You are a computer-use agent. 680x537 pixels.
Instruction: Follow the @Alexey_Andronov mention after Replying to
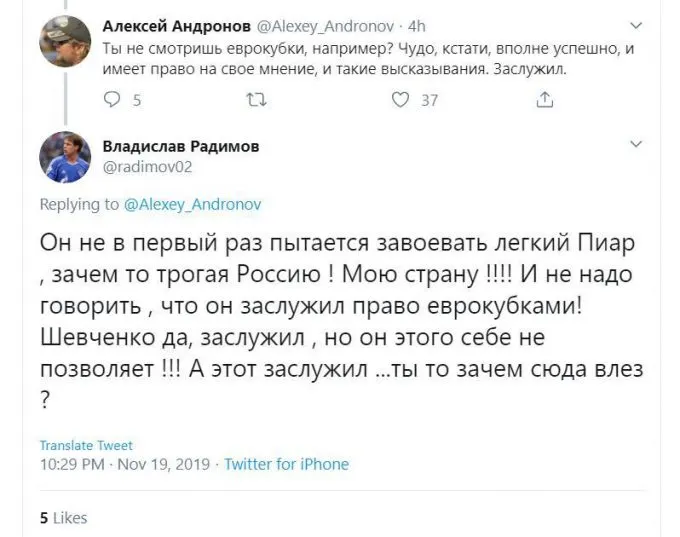pos(193,204)
